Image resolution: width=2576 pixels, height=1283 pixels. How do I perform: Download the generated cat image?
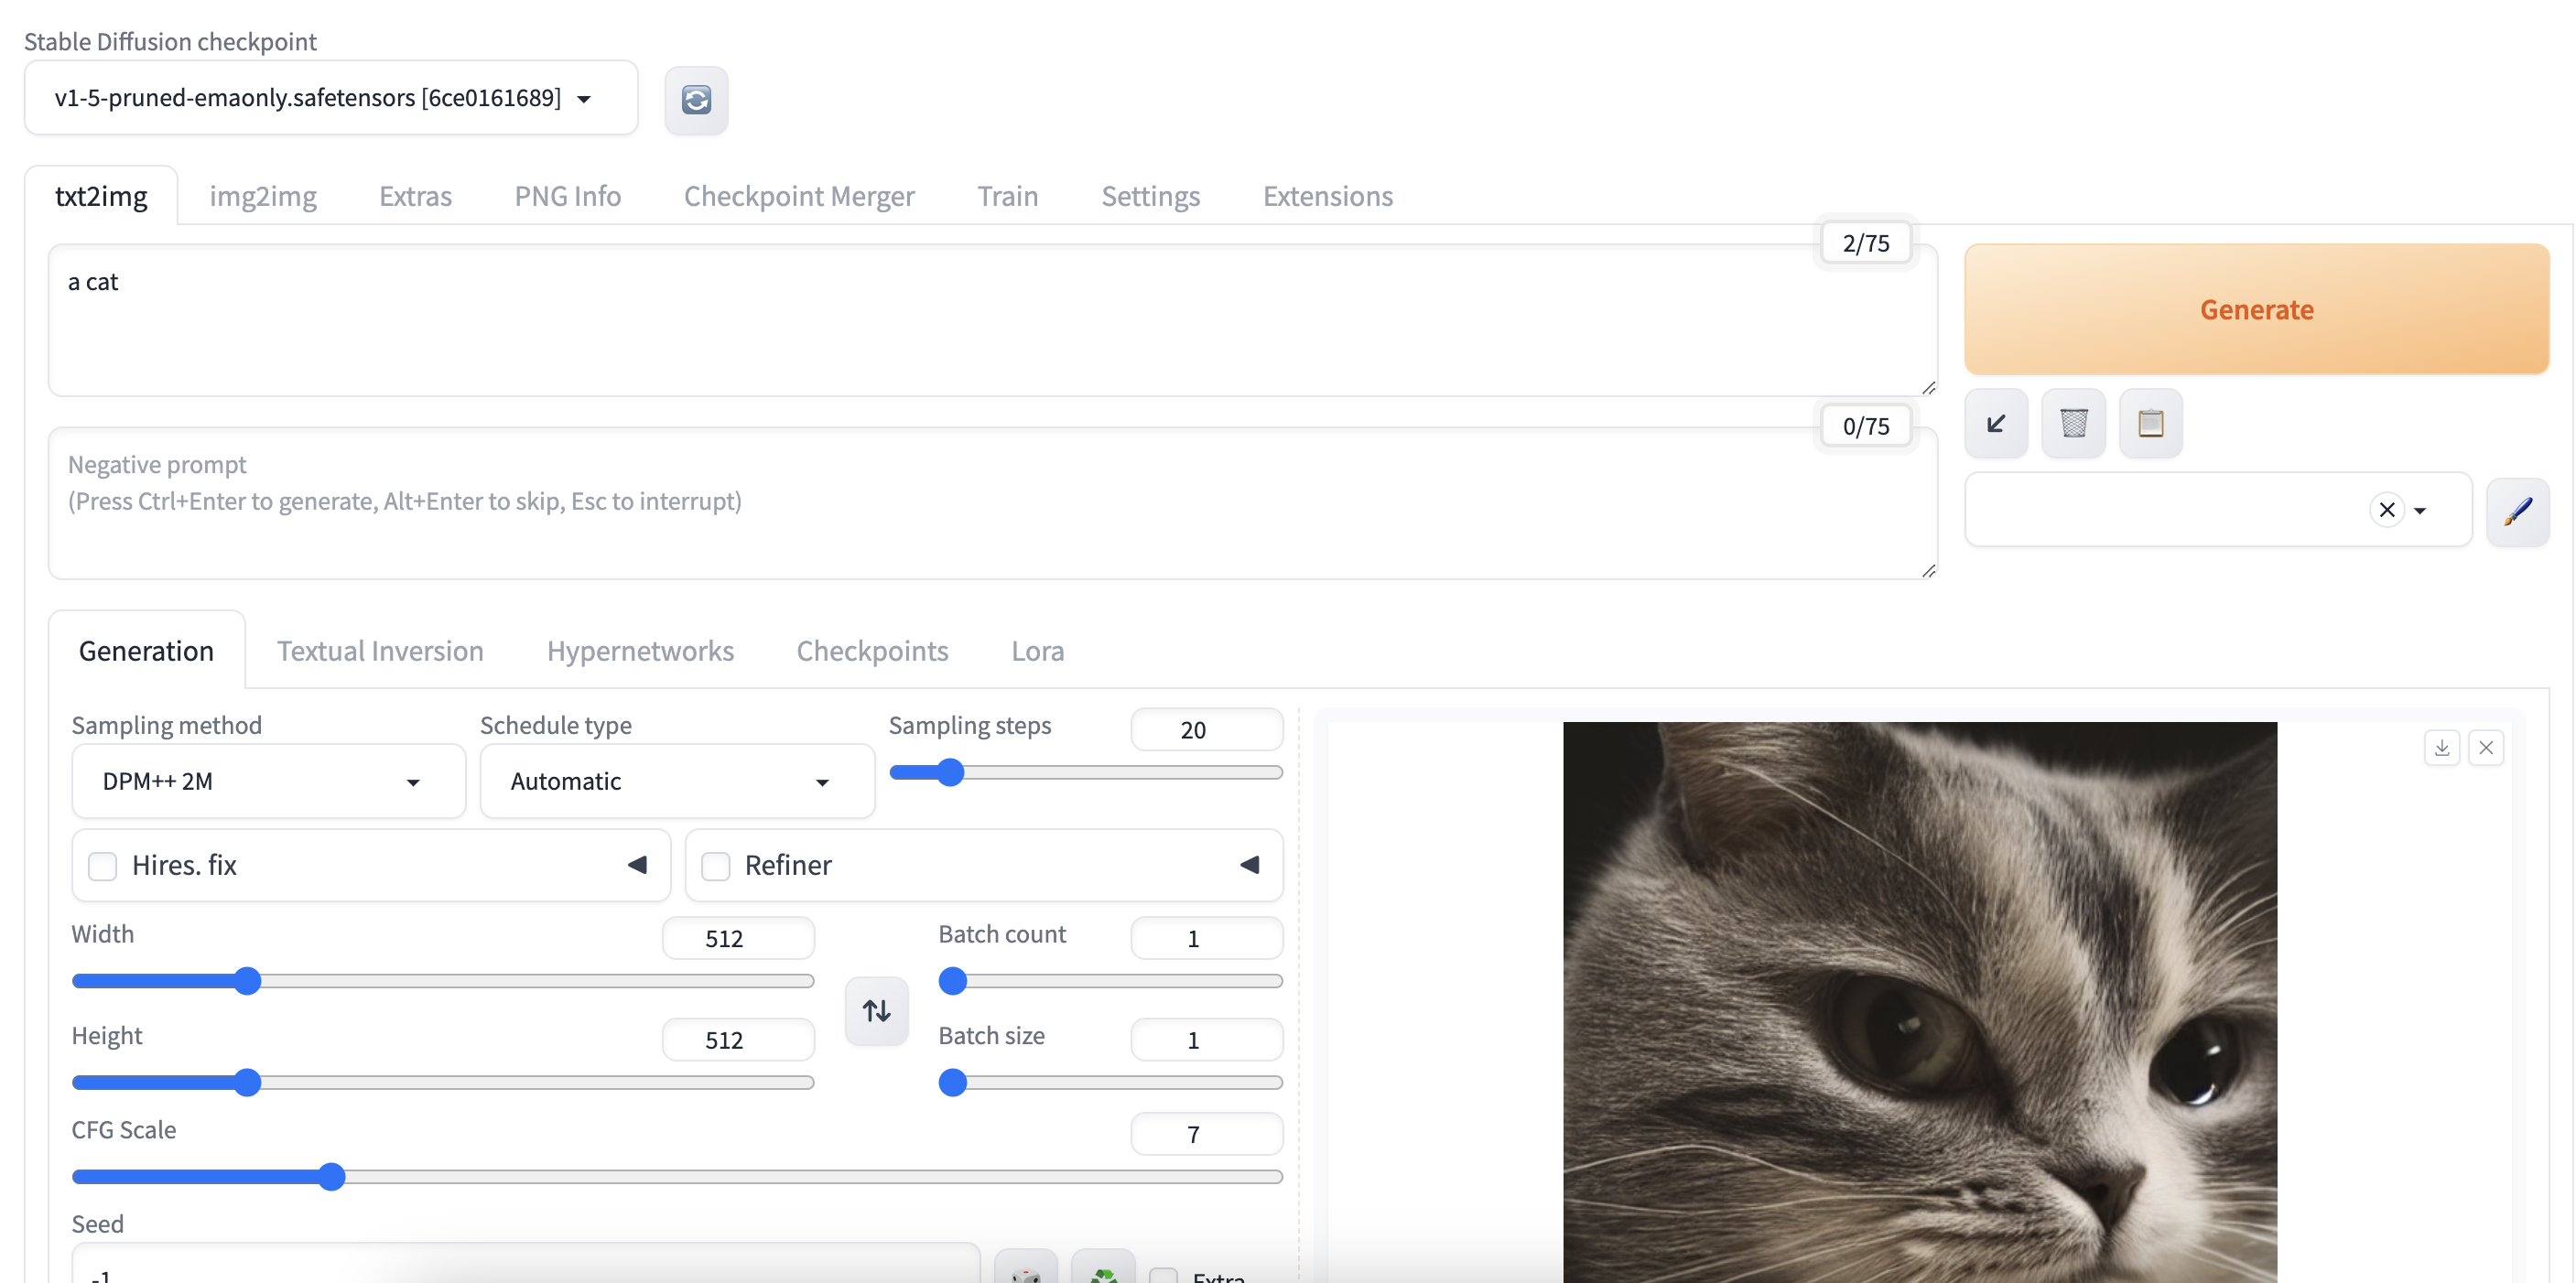tap(2443, 747)
